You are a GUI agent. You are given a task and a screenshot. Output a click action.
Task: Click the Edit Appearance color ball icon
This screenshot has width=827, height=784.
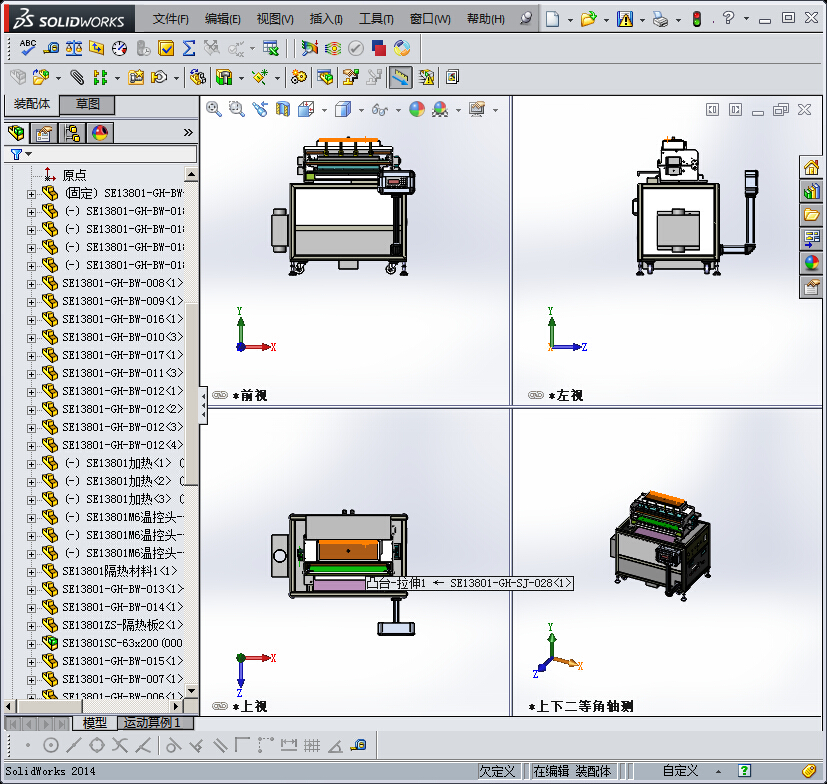pos(417,109)
